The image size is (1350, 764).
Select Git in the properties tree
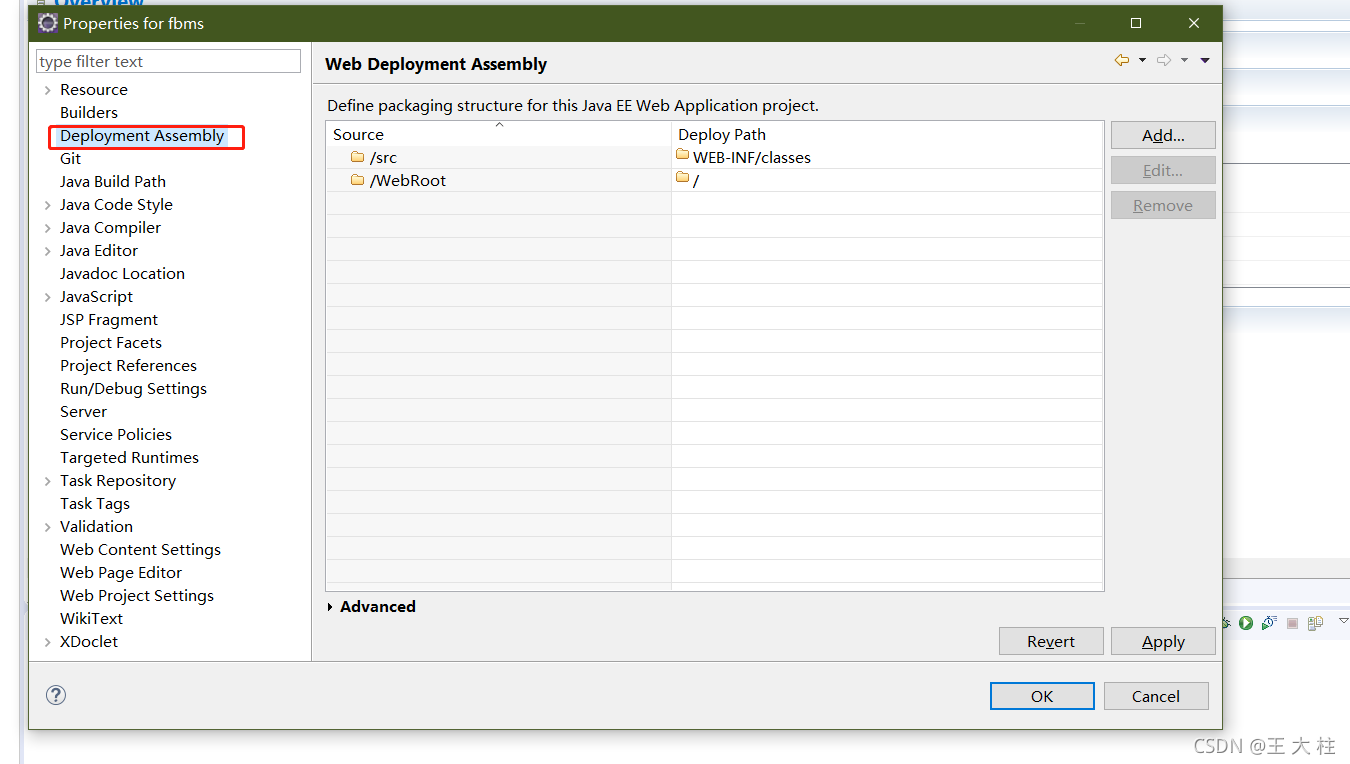pos(70,158)
